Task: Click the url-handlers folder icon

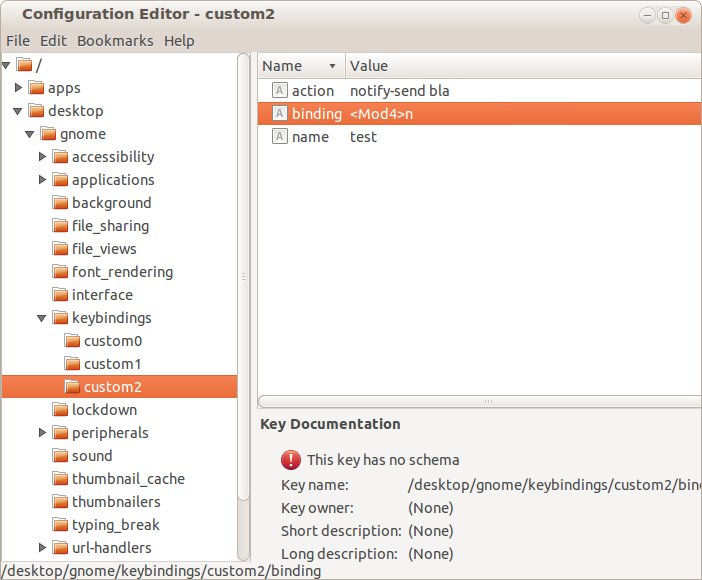Action: [x=60, y=547]
